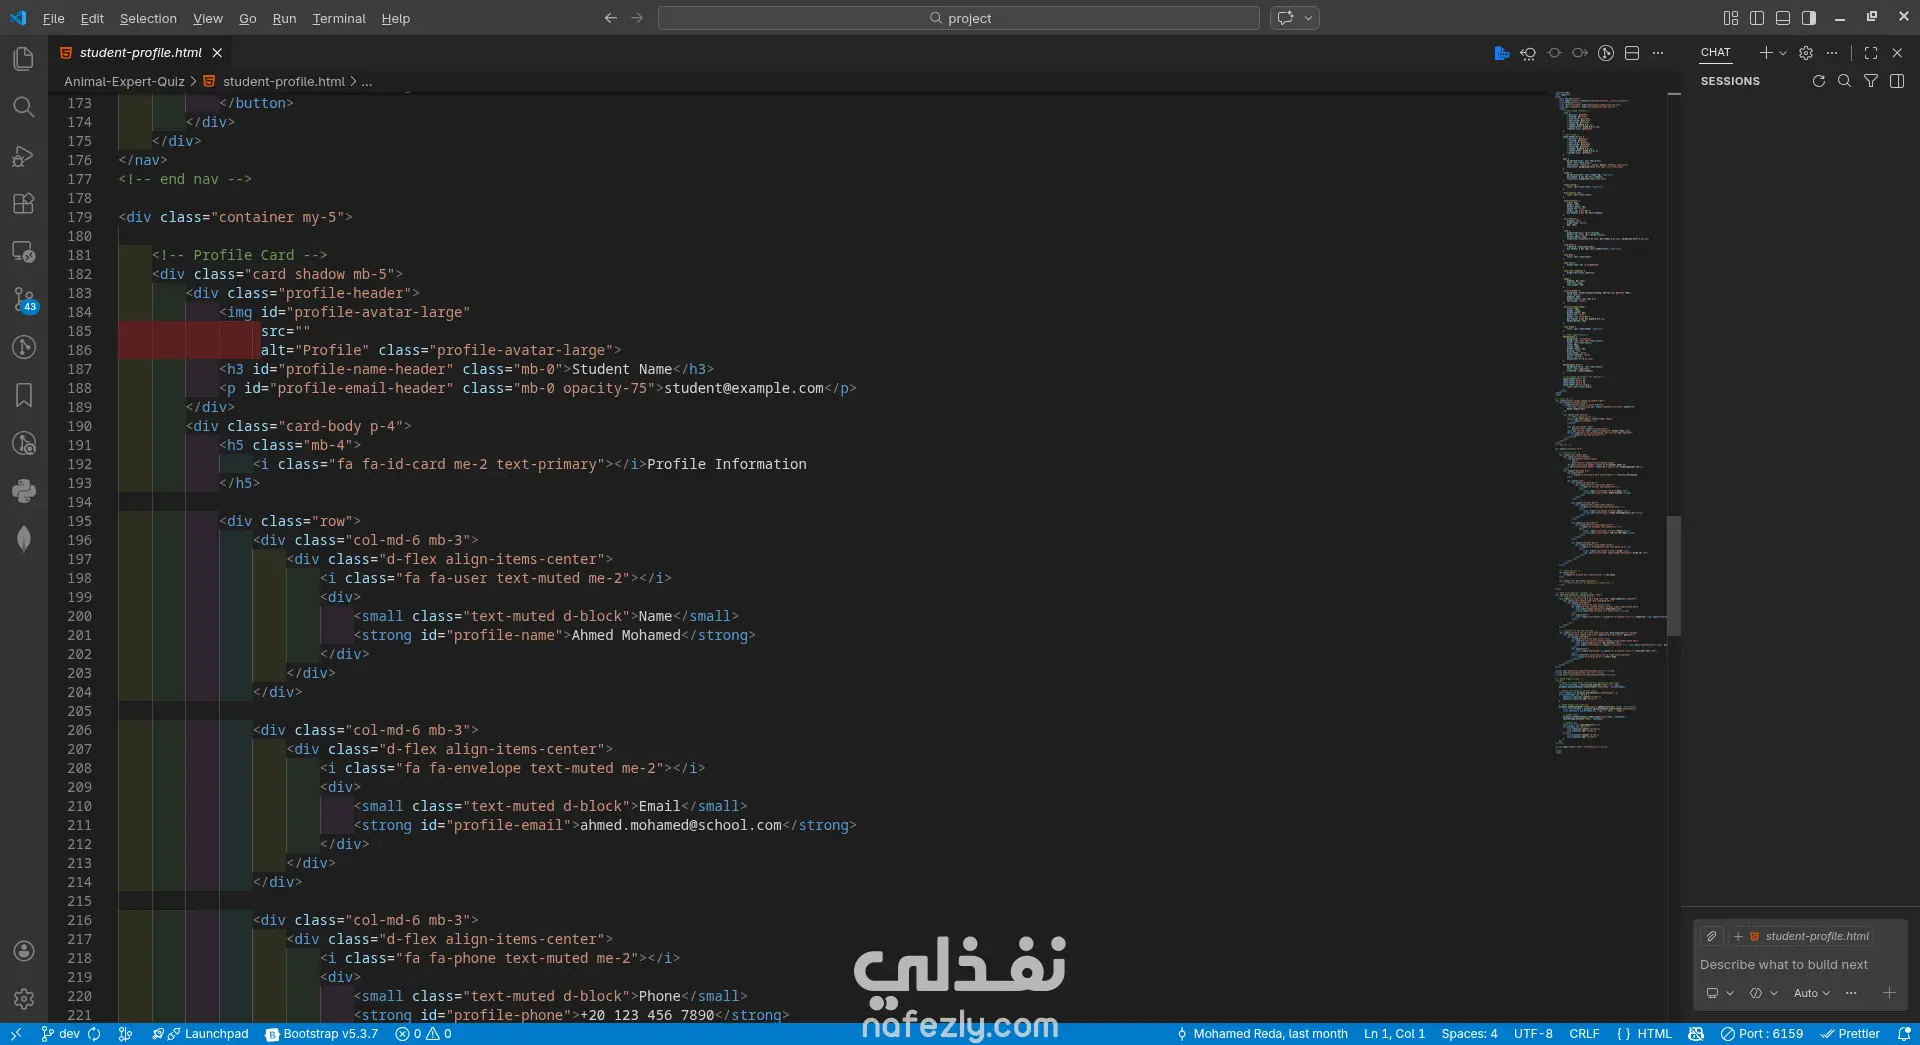The width and height of the screenshot is (1920, 1045).
Task: Select the student-profile.html editor tab
Action: (141, 53)
